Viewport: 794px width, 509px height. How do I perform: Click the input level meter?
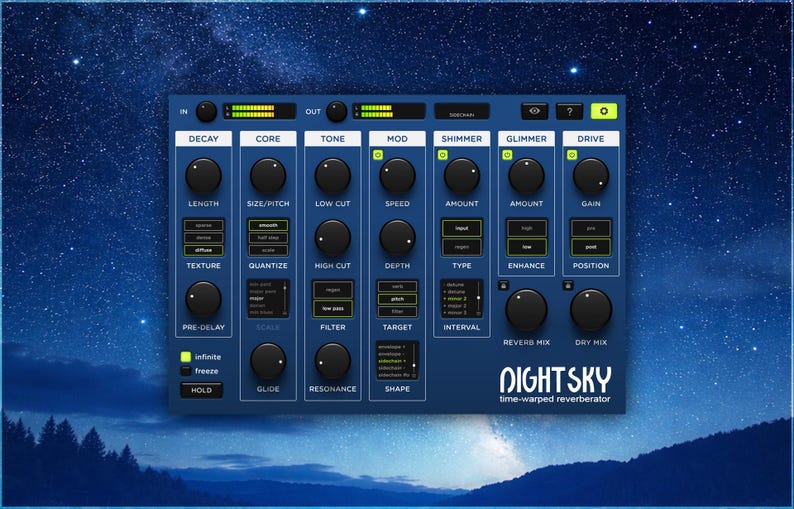coord(259,111)
